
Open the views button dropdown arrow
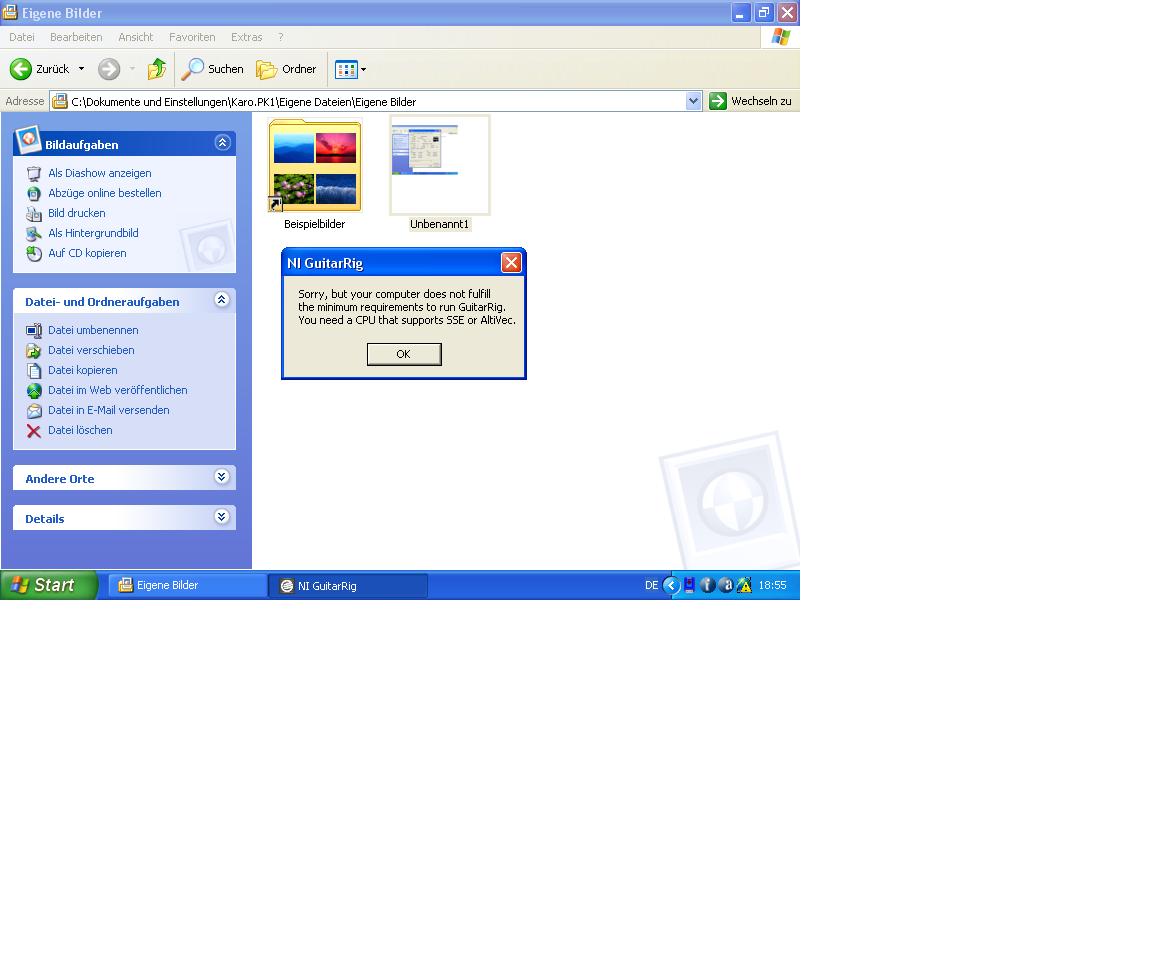(363, 70)
